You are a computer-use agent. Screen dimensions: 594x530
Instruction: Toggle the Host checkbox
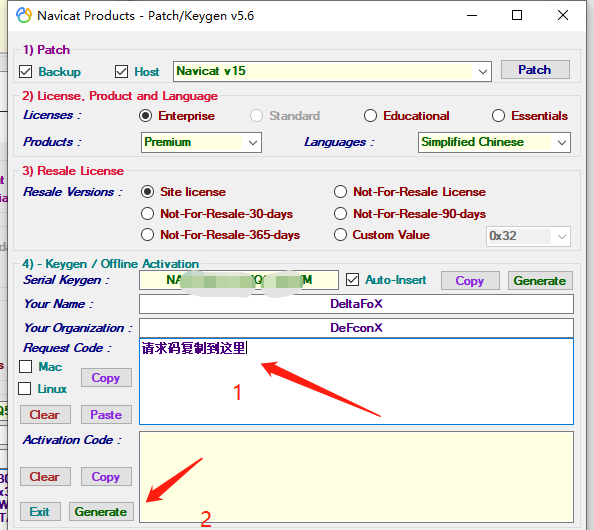[121, 71]
